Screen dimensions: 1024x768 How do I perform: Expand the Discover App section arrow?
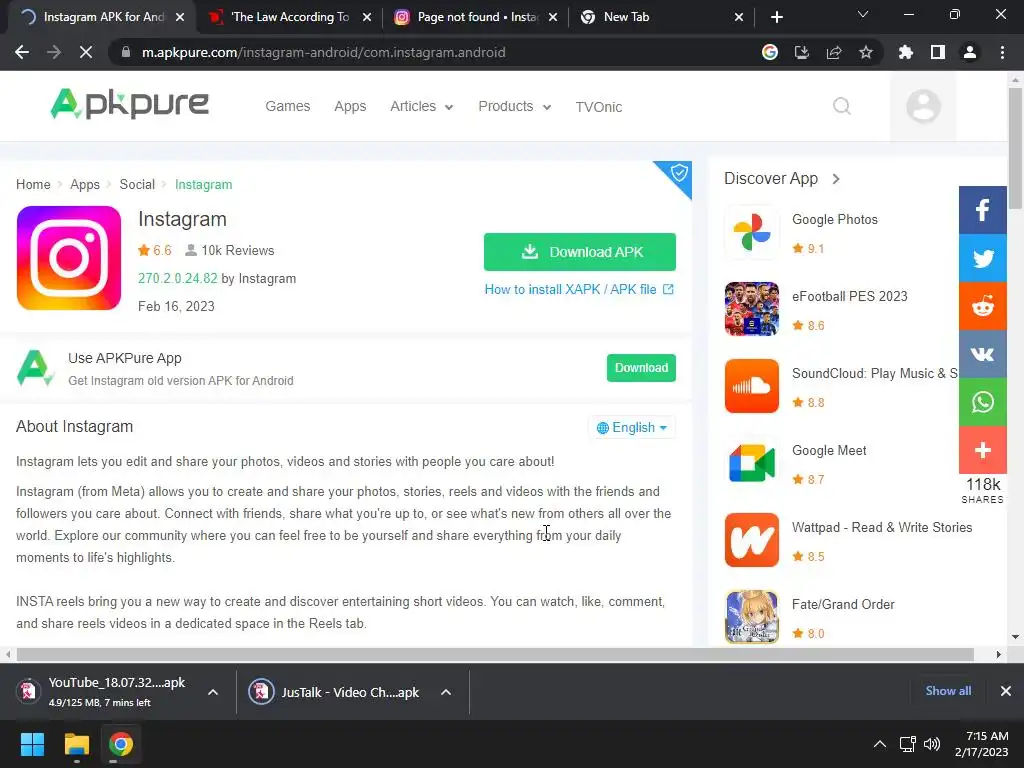coord(836,179)
